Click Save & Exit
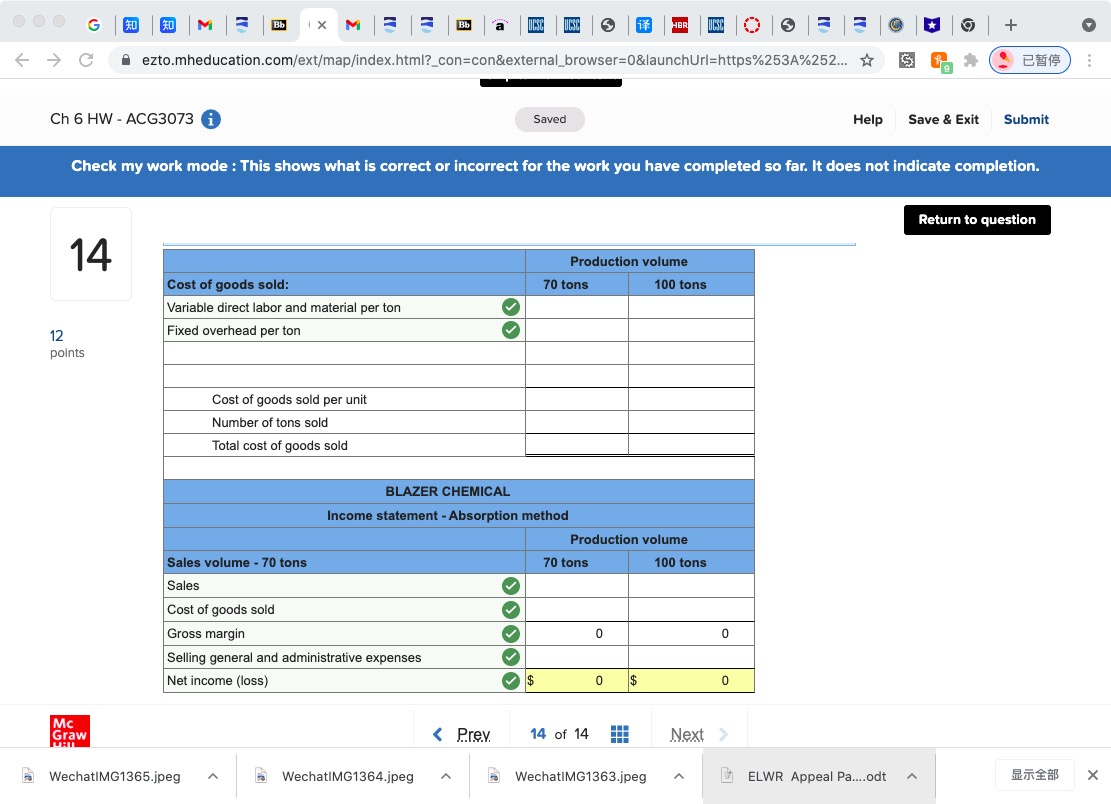 [943, 119]
